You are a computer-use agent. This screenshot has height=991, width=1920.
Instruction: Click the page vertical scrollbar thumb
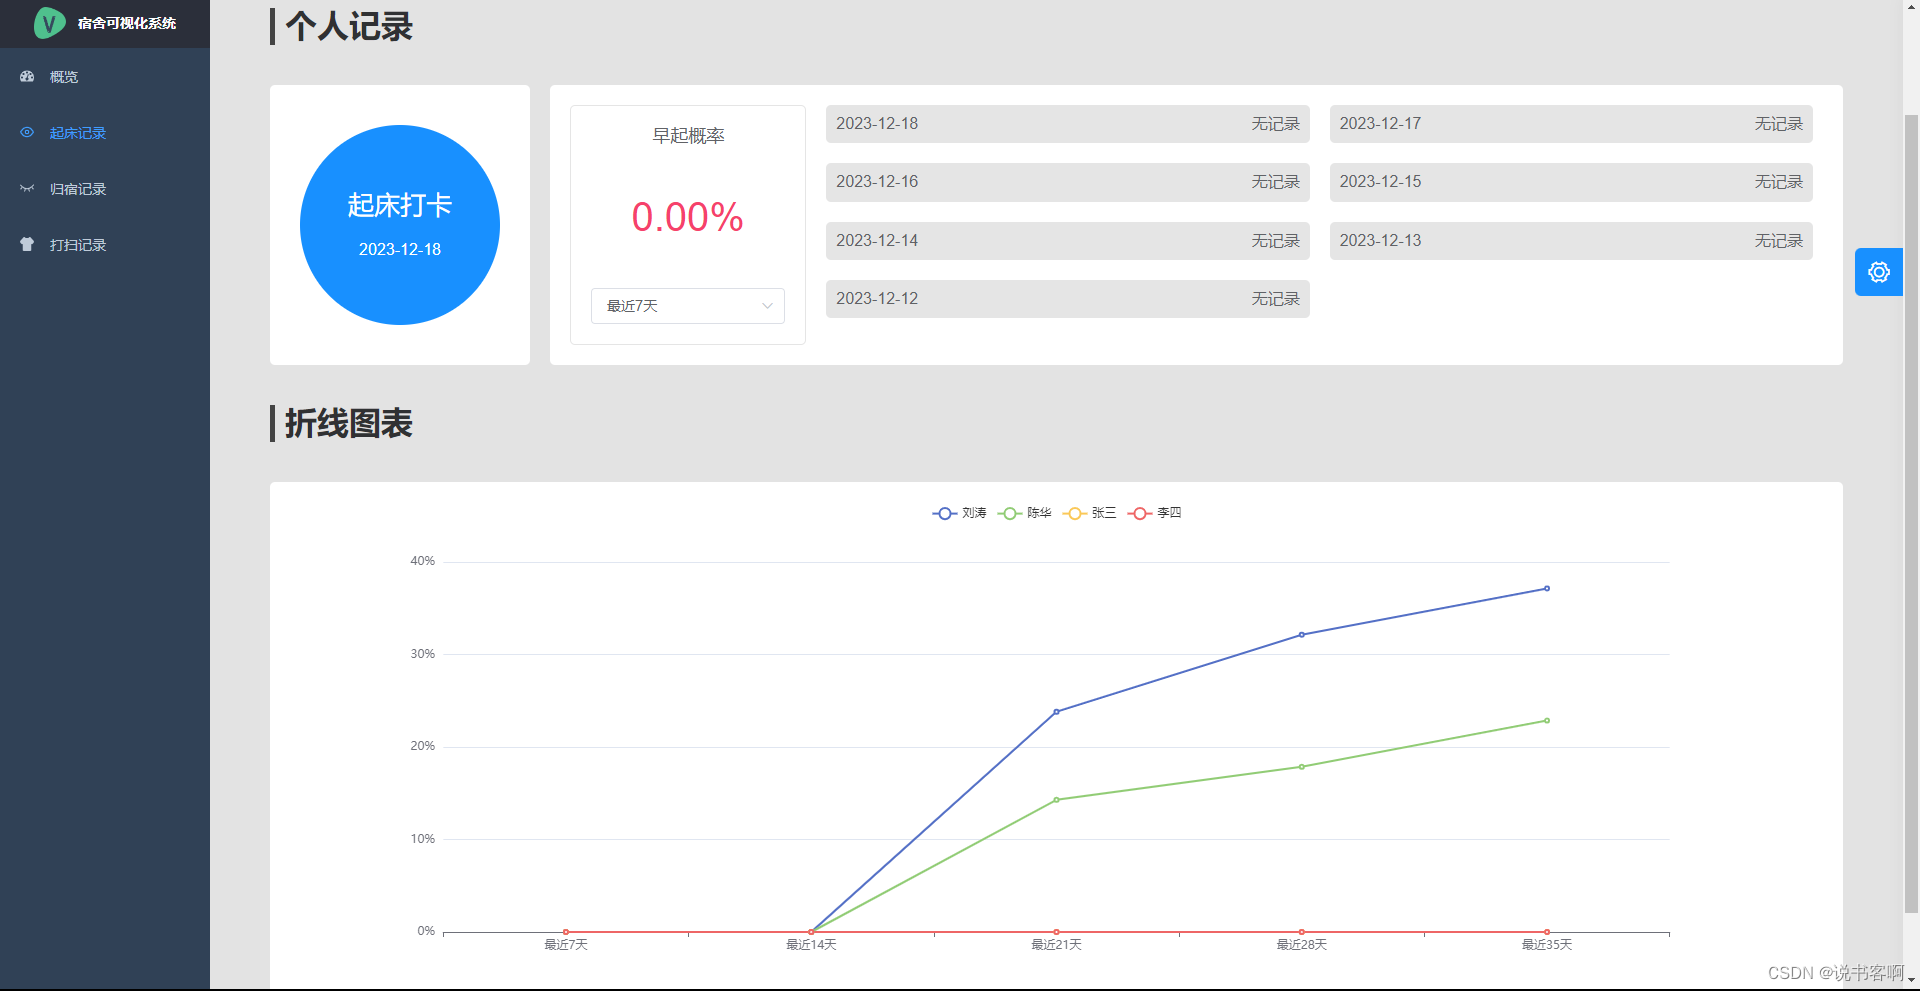[1911, 514]
